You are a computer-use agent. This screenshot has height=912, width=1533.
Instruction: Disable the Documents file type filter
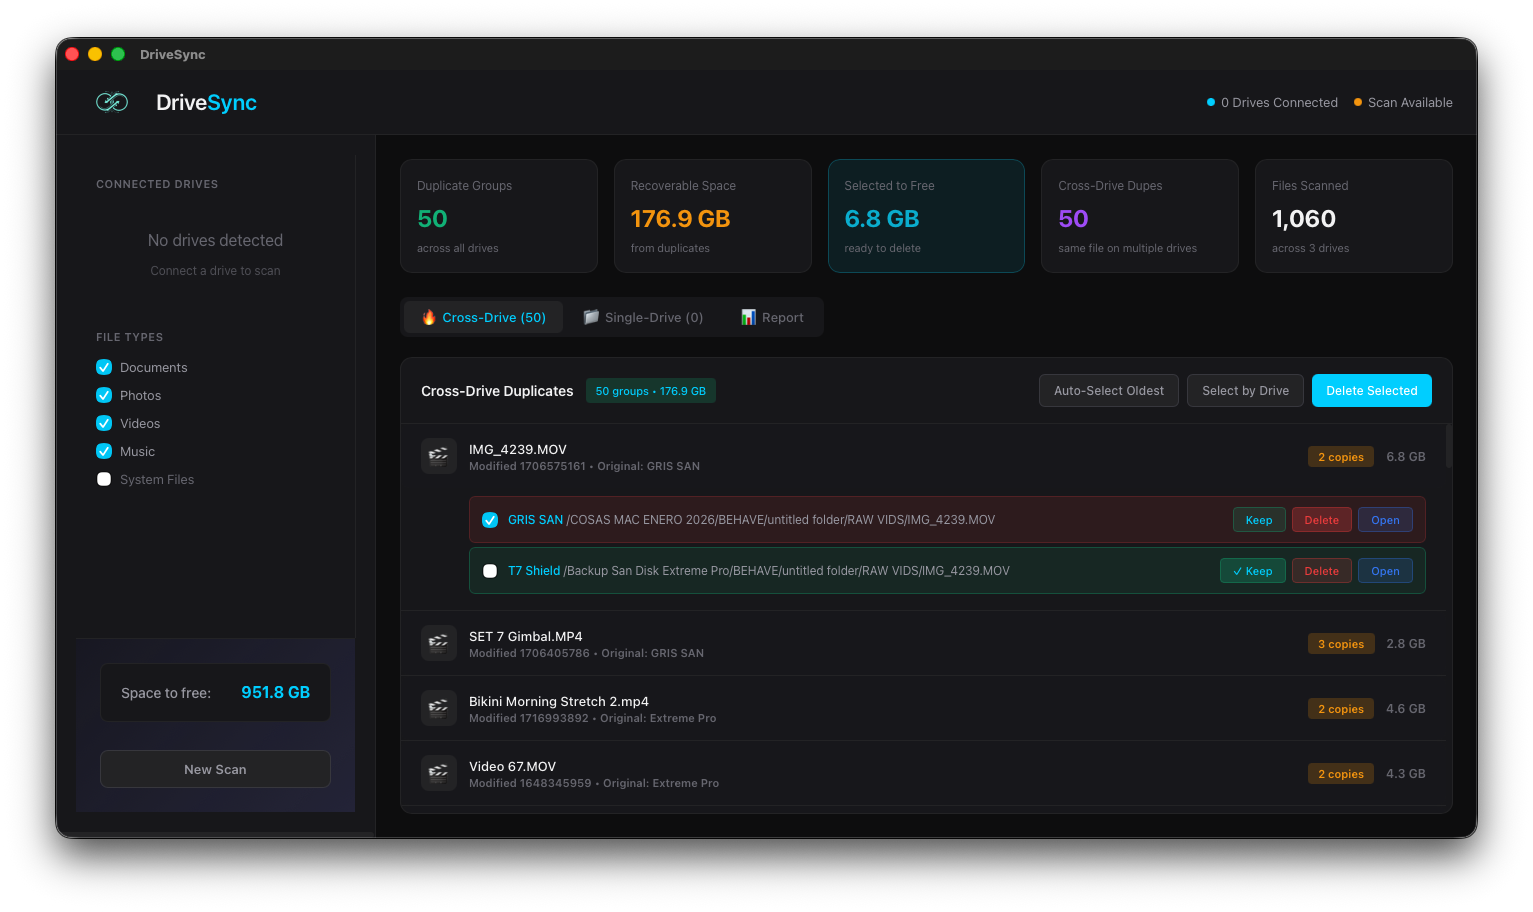104,367
